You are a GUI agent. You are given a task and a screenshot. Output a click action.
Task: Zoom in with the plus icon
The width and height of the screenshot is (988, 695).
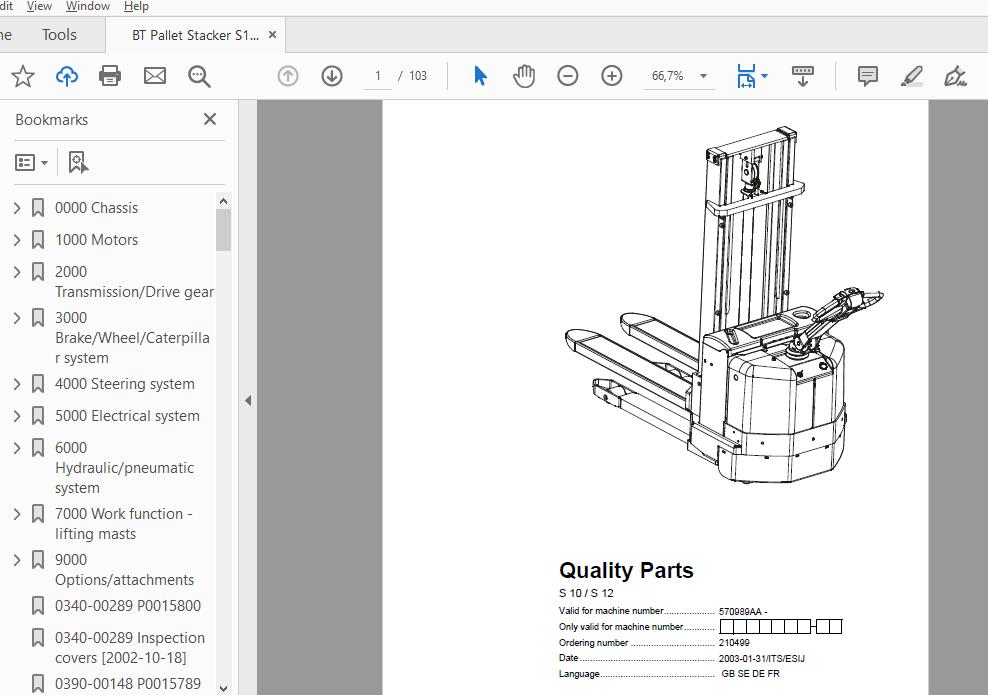coord(612,76)
